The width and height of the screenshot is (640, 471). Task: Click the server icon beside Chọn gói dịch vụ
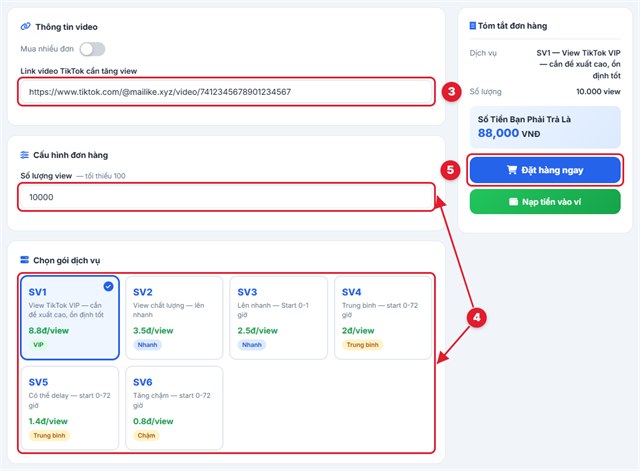[x=24, y=260]
